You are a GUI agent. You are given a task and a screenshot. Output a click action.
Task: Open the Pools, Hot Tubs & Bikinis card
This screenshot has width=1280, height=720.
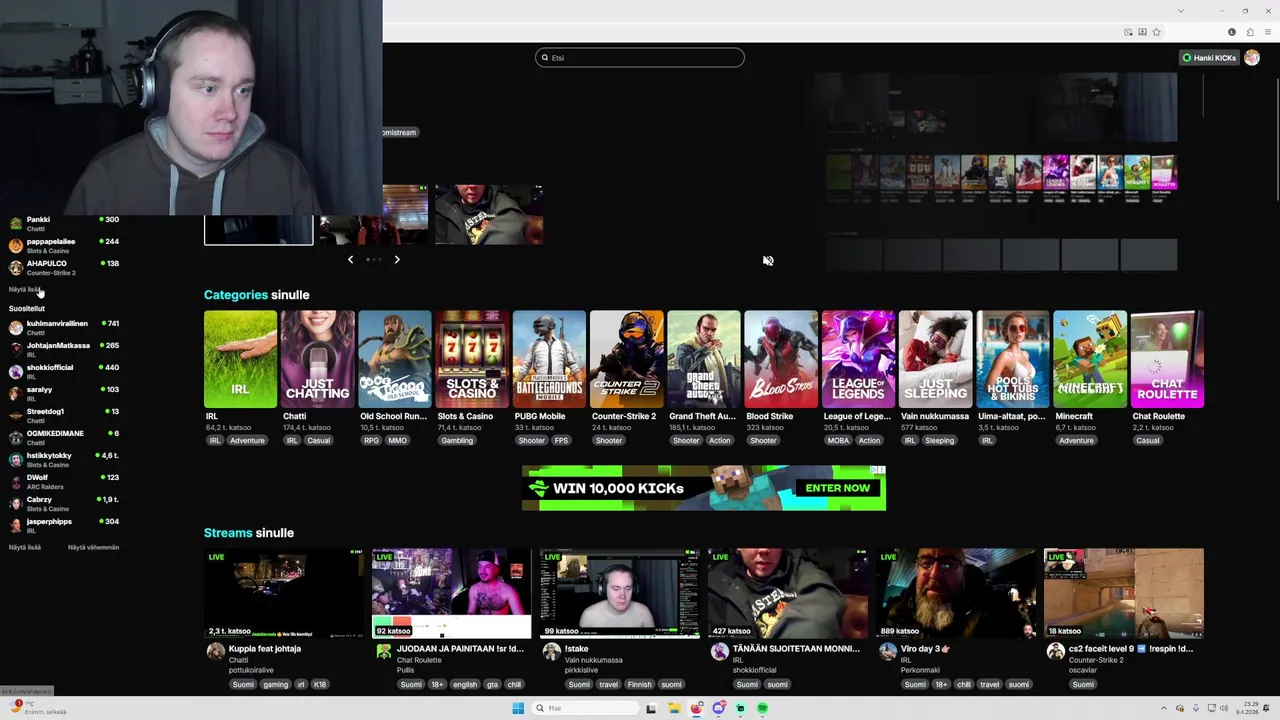[1012, 359]
